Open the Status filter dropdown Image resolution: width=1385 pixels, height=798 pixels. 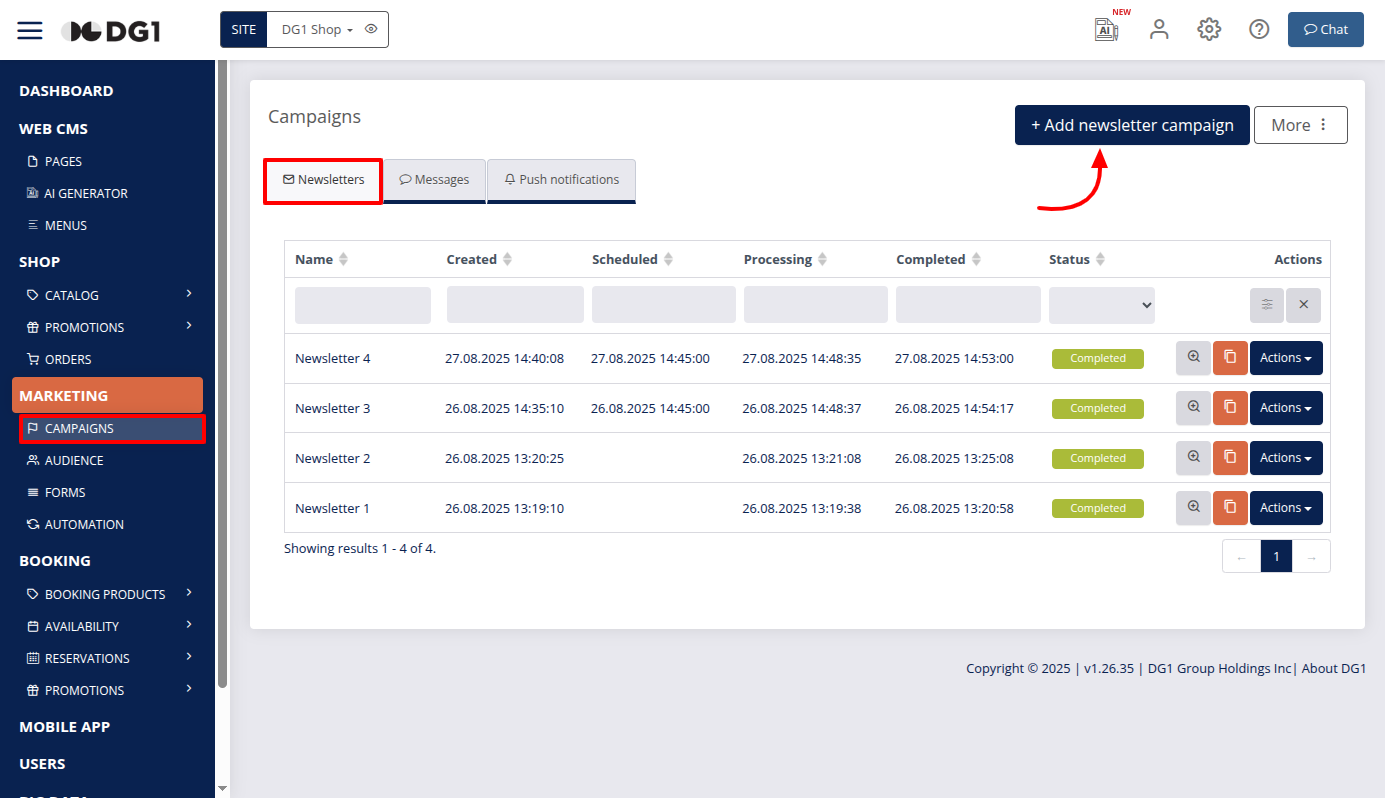pos(1101,305)
